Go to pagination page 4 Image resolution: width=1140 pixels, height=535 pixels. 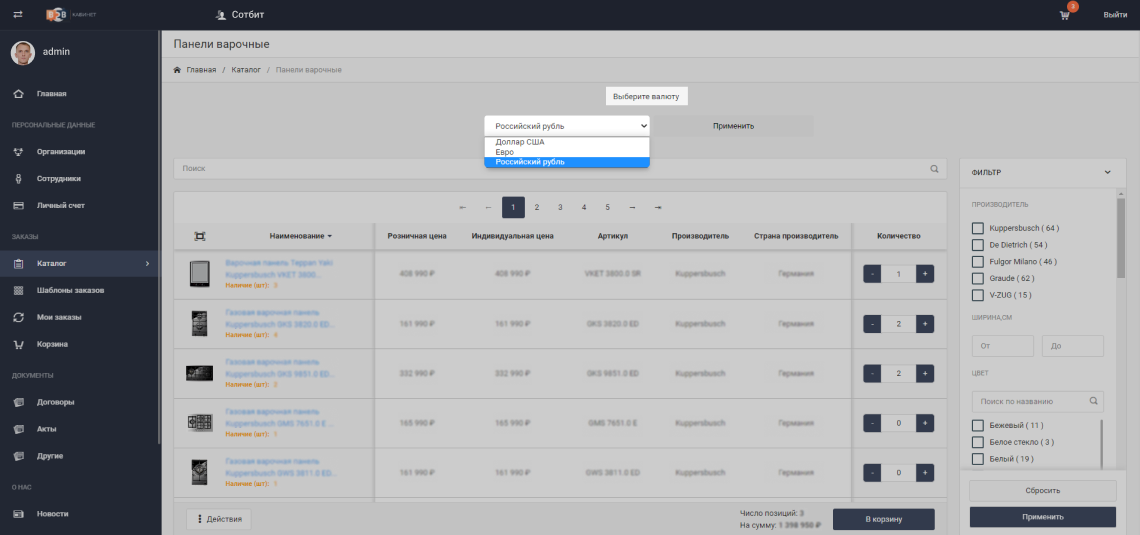[584, 207]
